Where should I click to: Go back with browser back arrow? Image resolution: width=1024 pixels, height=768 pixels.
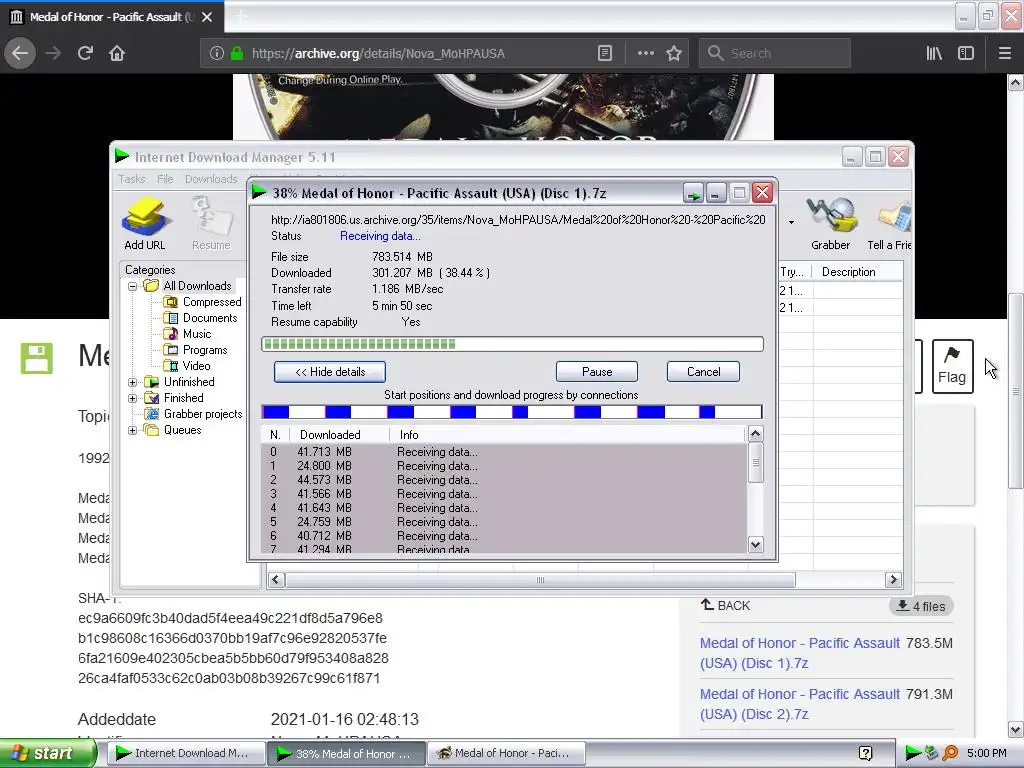click(x=20, y=53)
